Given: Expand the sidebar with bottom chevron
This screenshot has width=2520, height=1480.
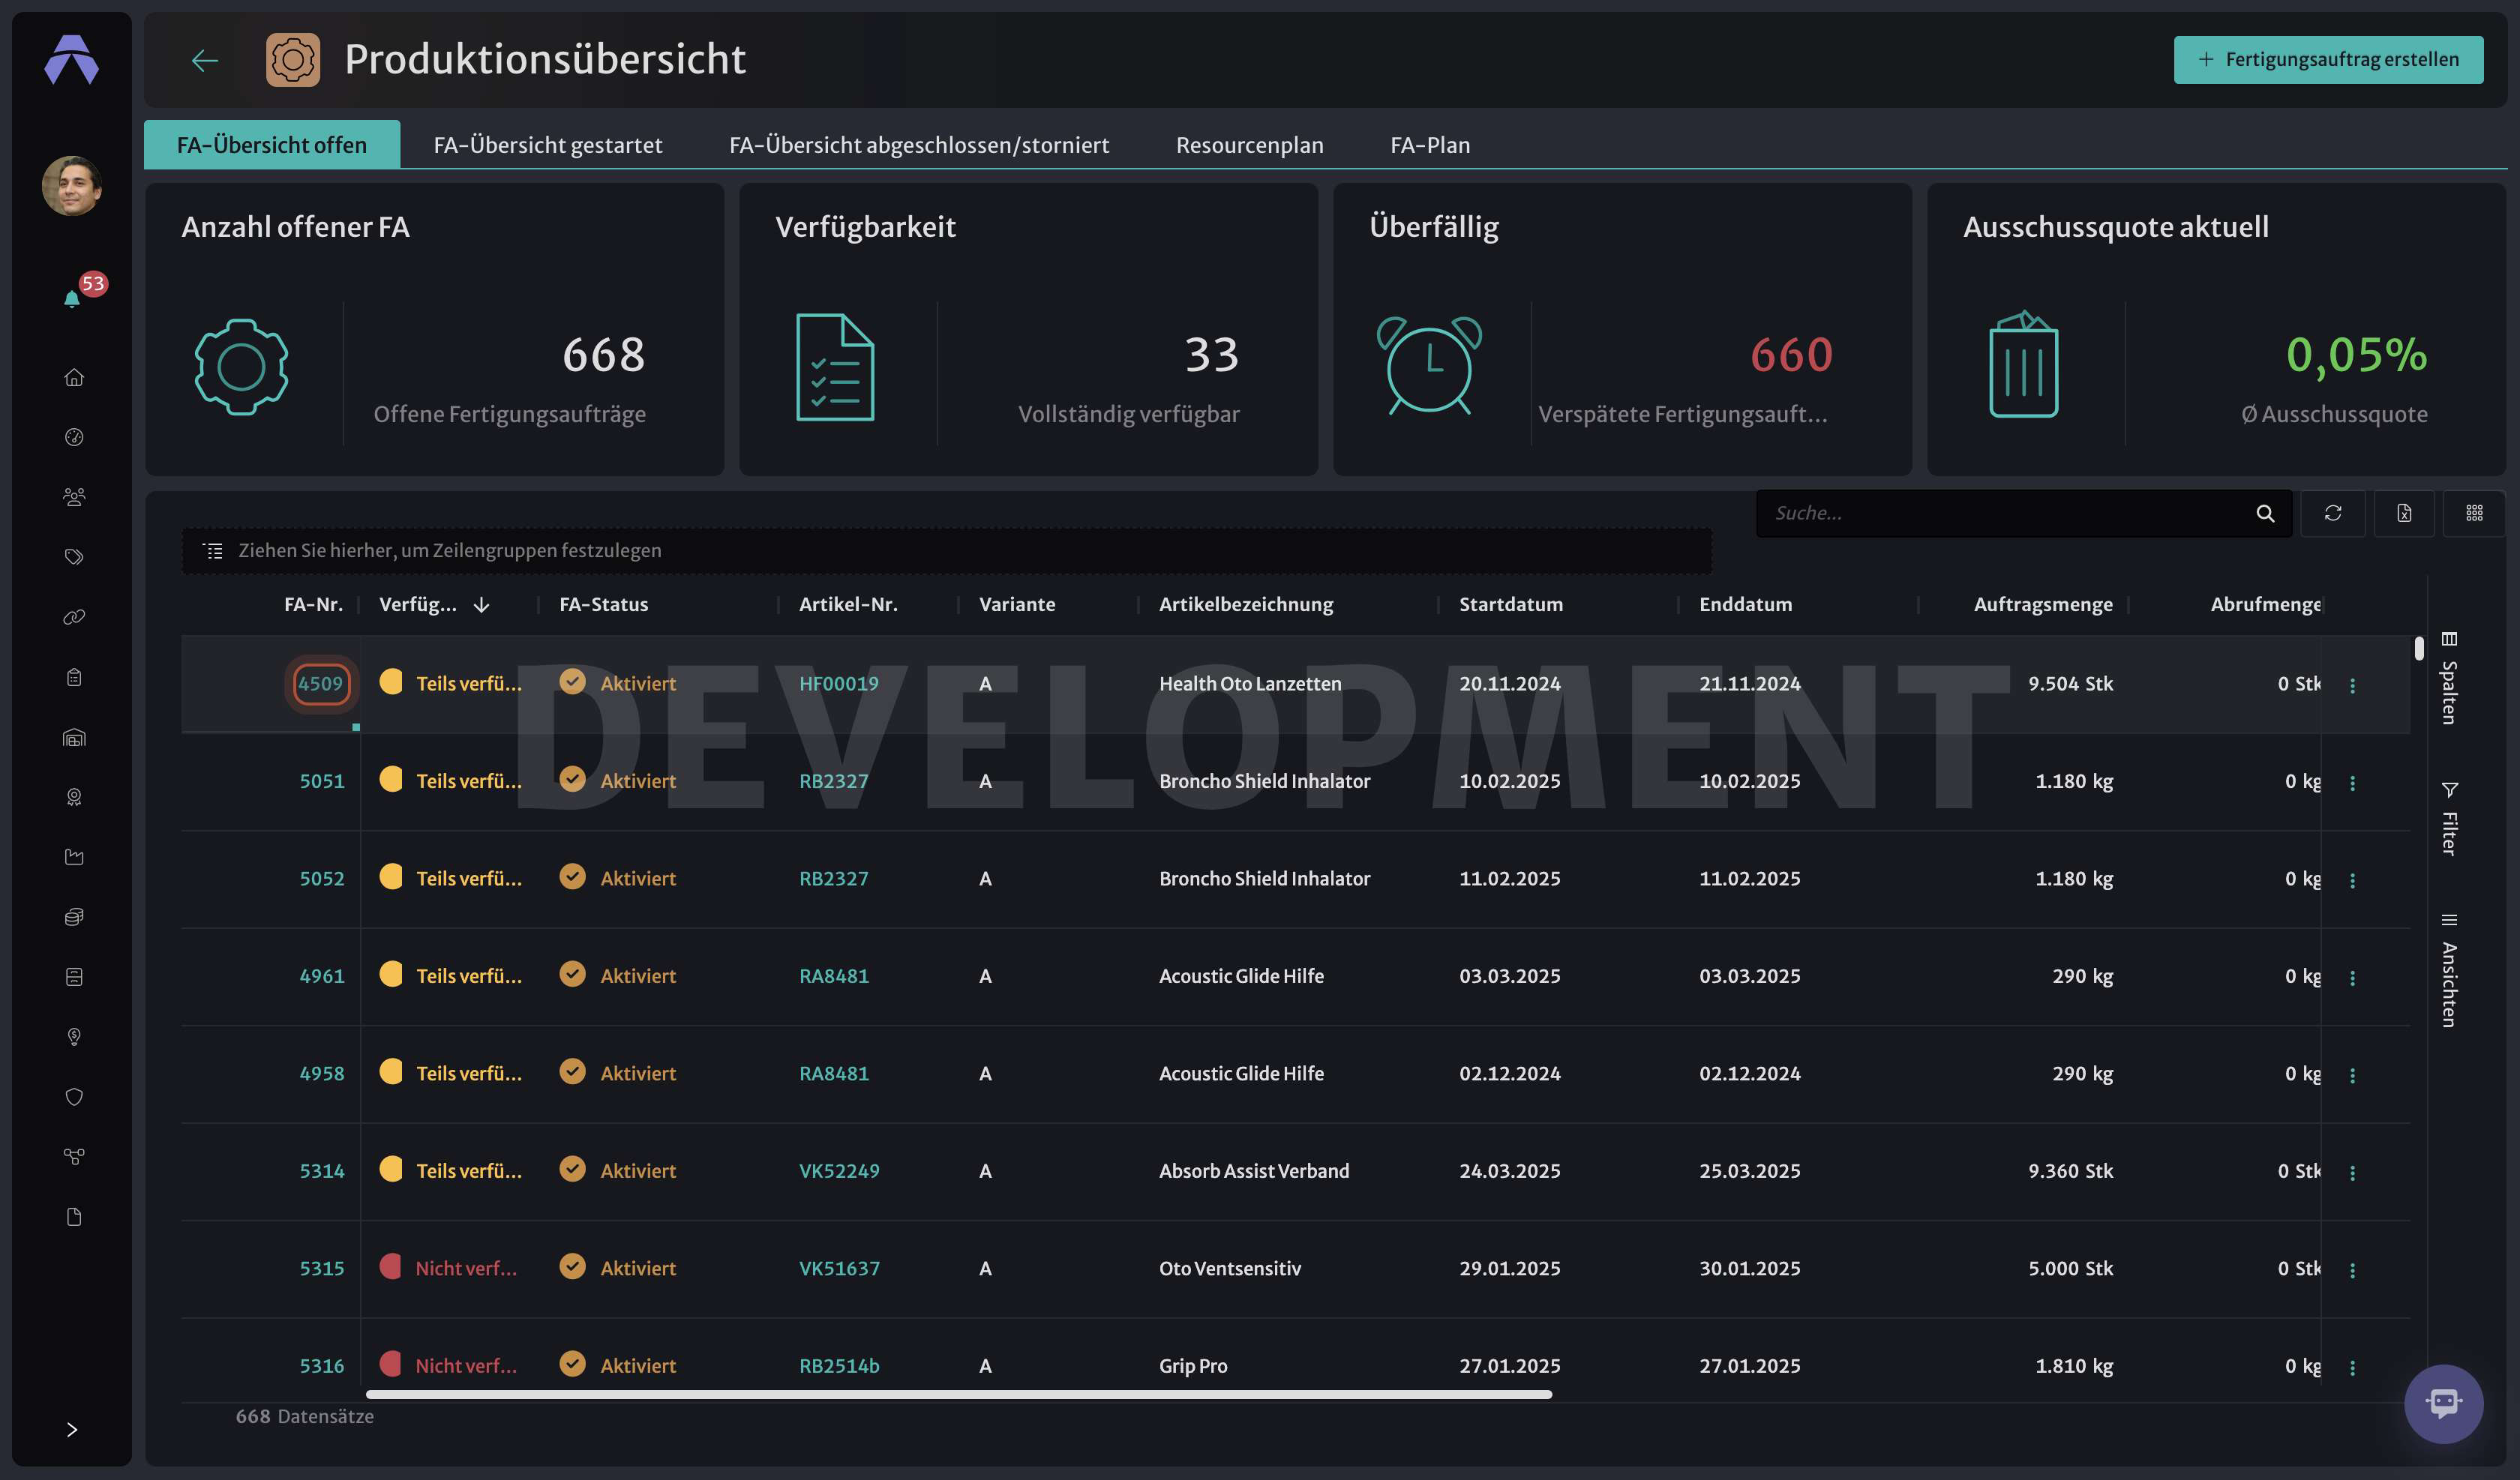Looking at the screenshot, I should point(72,1429).
